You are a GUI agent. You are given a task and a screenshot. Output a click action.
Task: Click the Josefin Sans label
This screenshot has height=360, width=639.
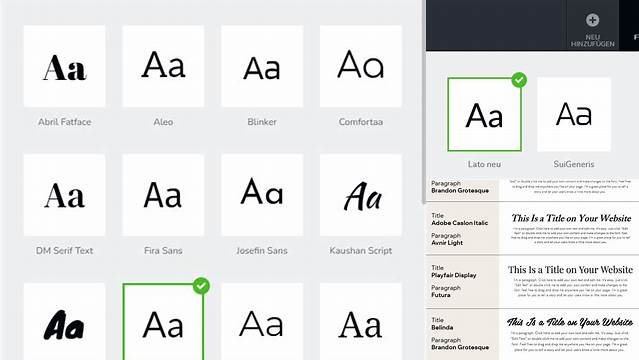pos(262,251)
